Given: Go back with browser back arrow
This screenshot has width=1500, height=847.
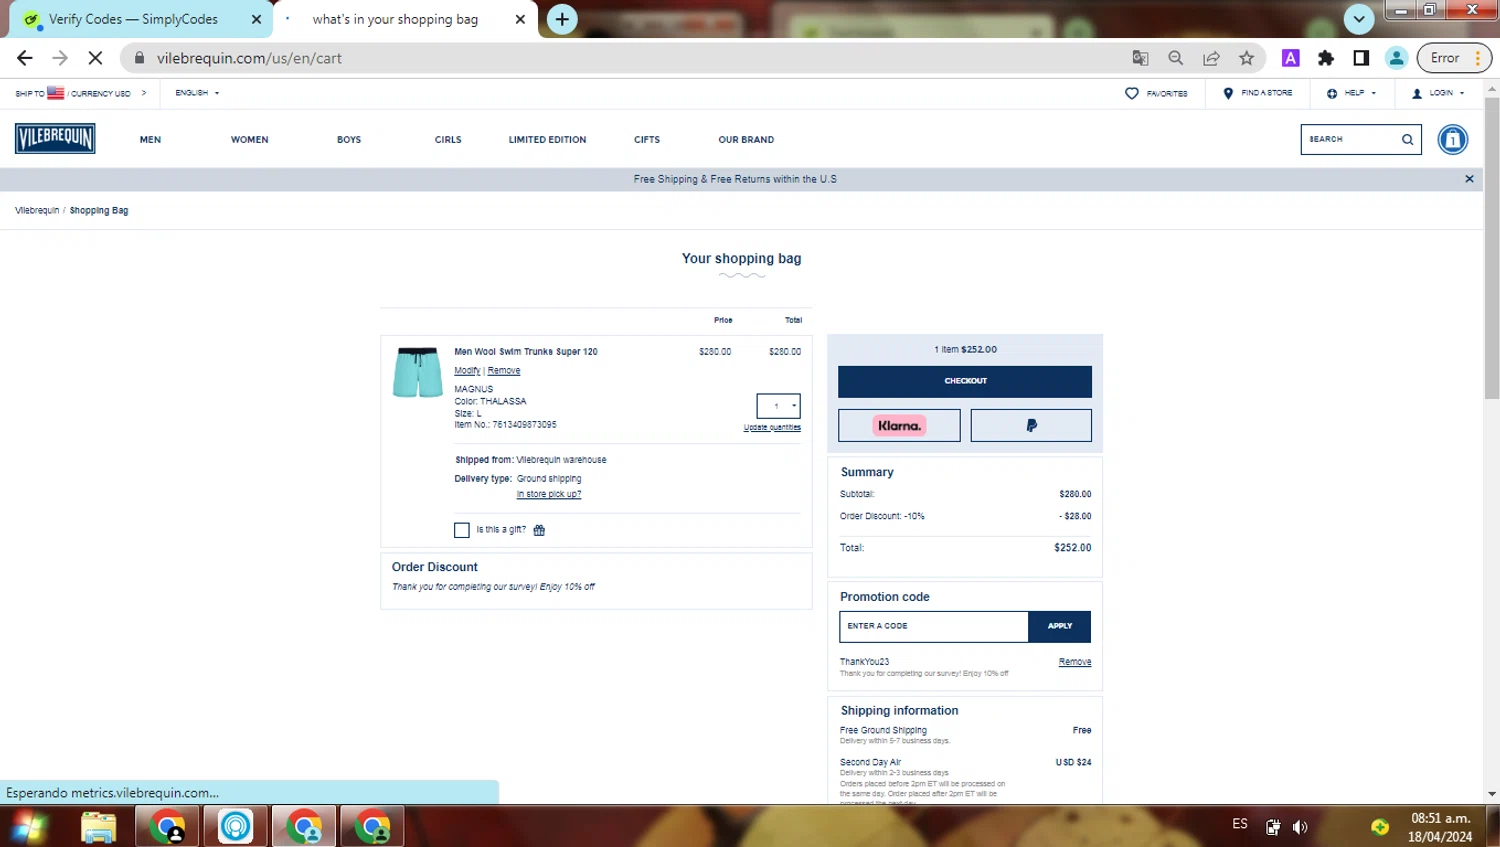Looking at the screenshot, I should pyautogui.click(x=25, y=58).
